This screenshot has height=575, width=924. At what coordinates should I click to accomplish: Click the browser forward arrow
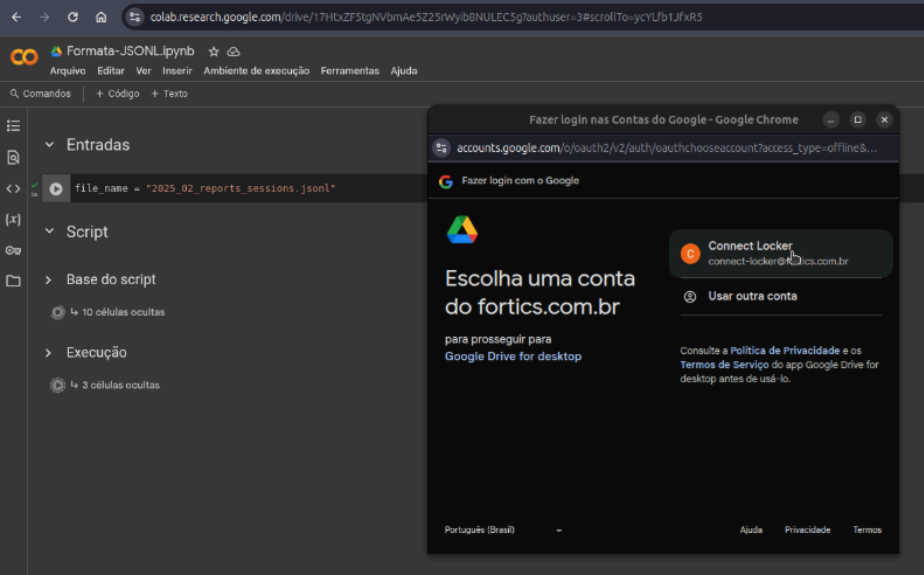point(45,17)
